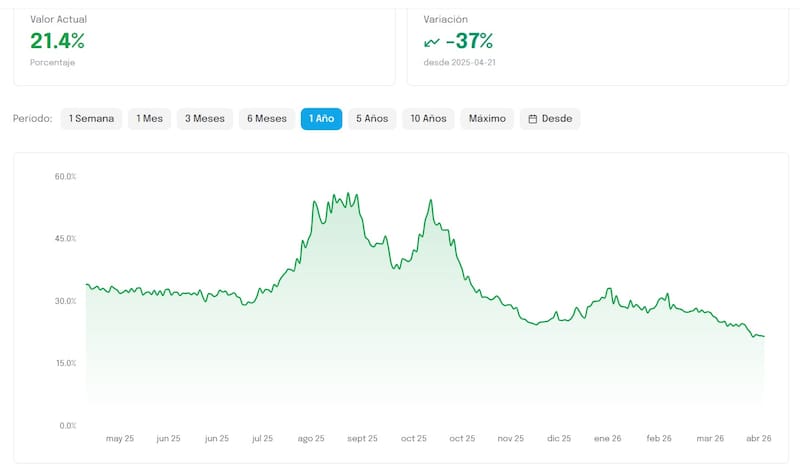View the Máximo period range

click(487, 118)
